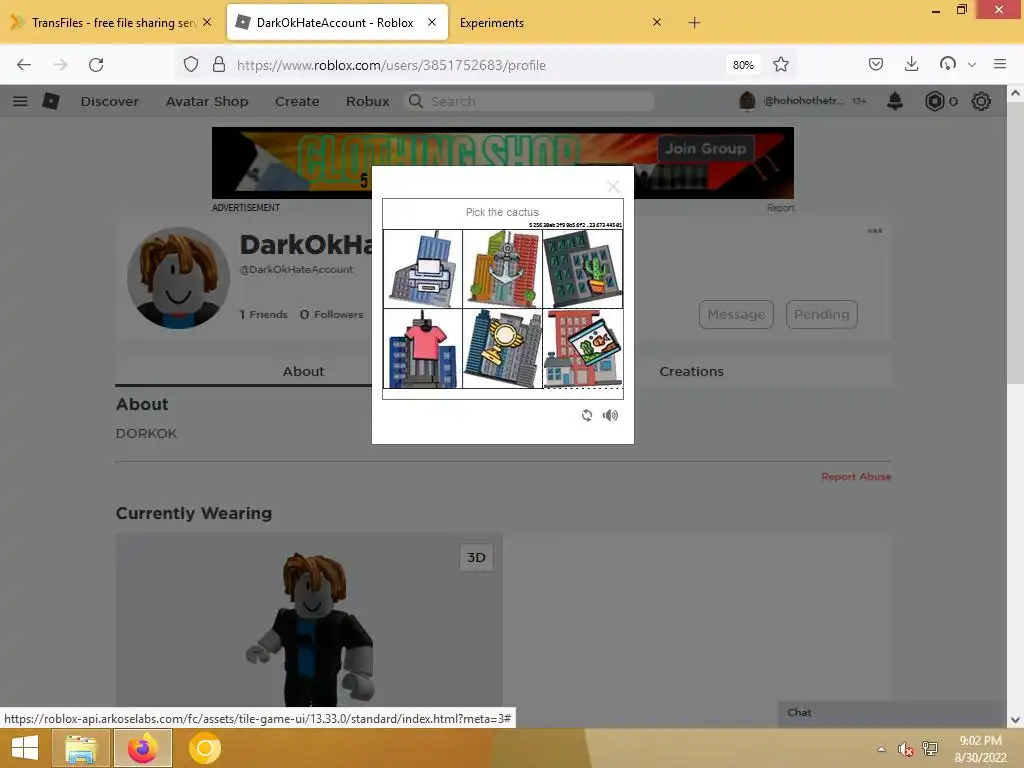
Task: Open Roblox settings gear
Action: [x=981, y=101]
